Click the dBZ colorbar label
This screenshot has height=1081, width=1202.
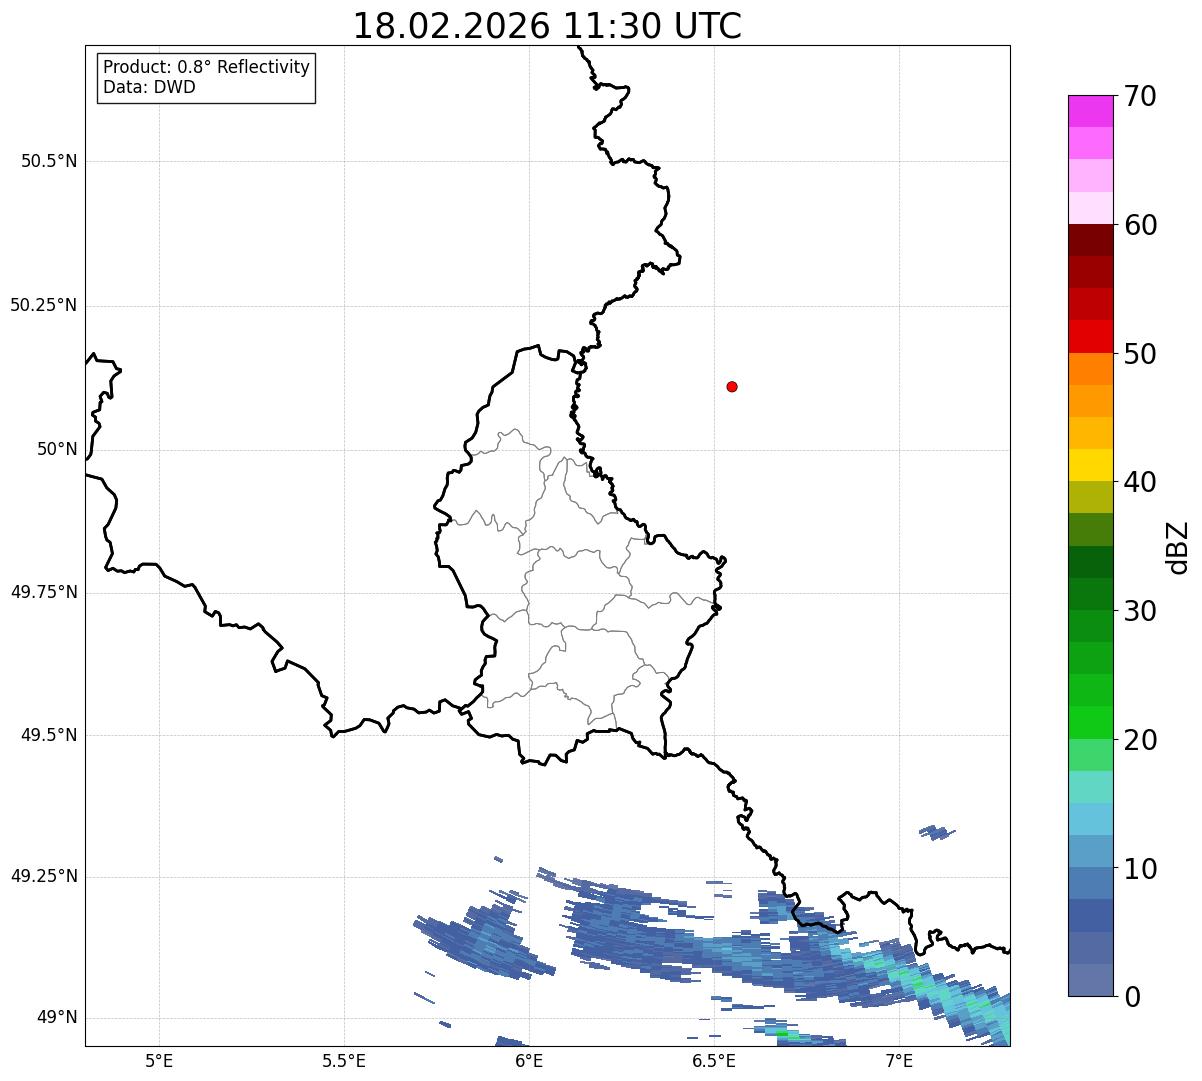coord(1178,547)
